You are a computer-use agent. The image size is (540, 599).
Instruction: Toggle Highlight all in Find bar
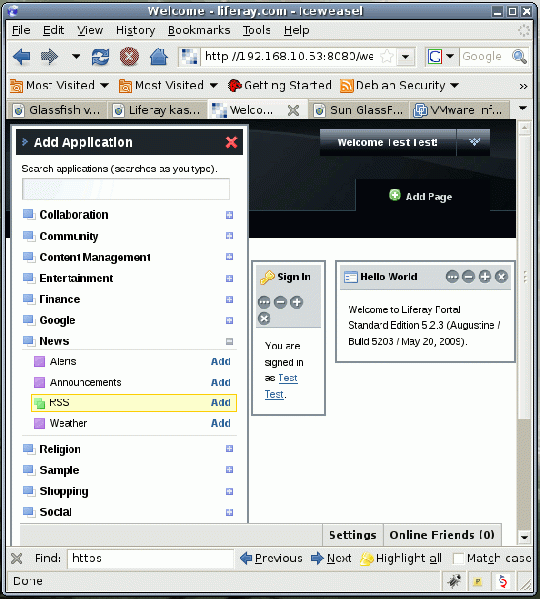401,559
